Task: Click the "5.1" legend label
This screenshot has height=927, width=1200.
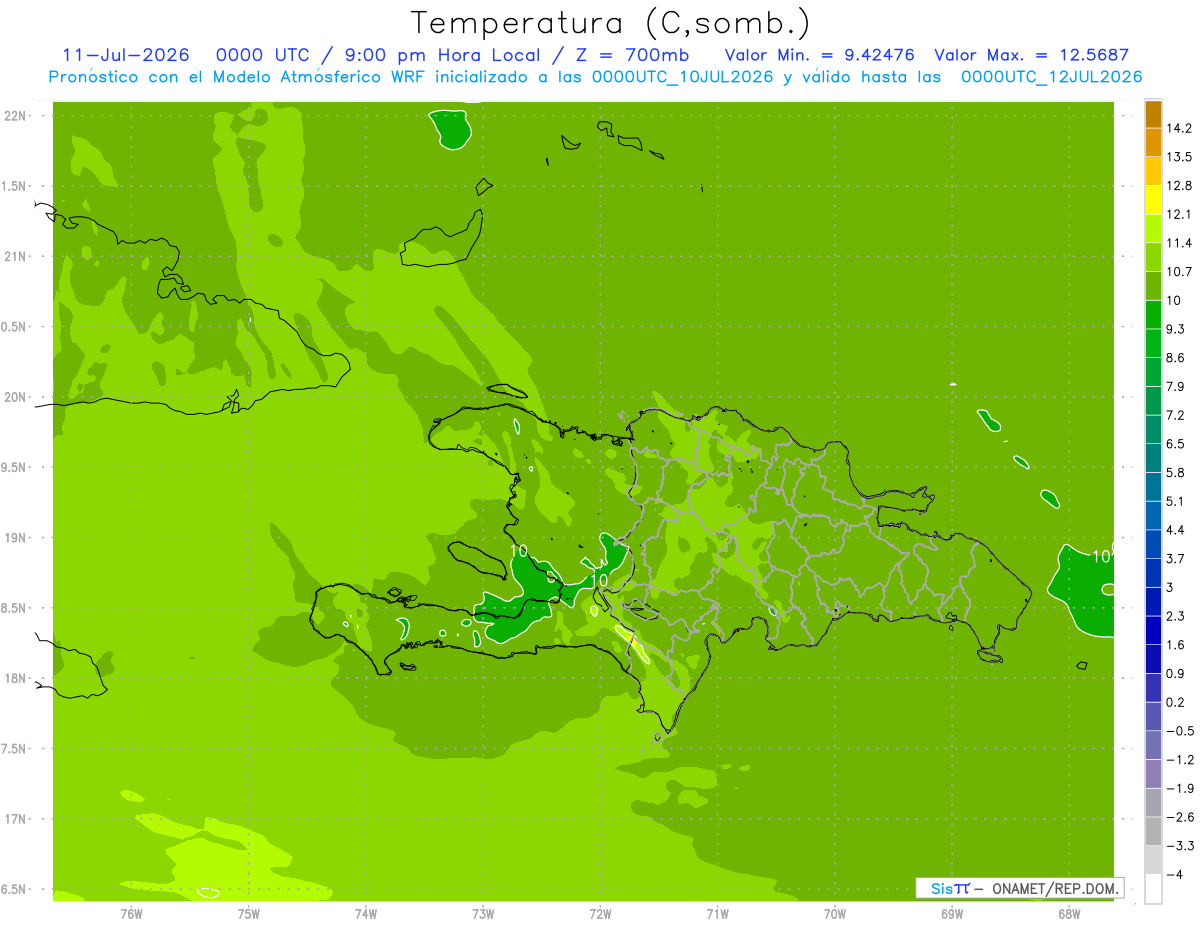Action: [x=1176, y=501]
